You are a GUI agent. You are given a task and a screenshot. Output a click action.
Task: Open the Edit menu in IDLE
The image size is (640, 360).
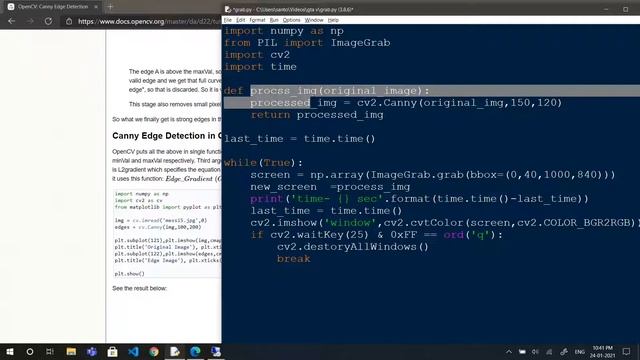coord(241,20)
